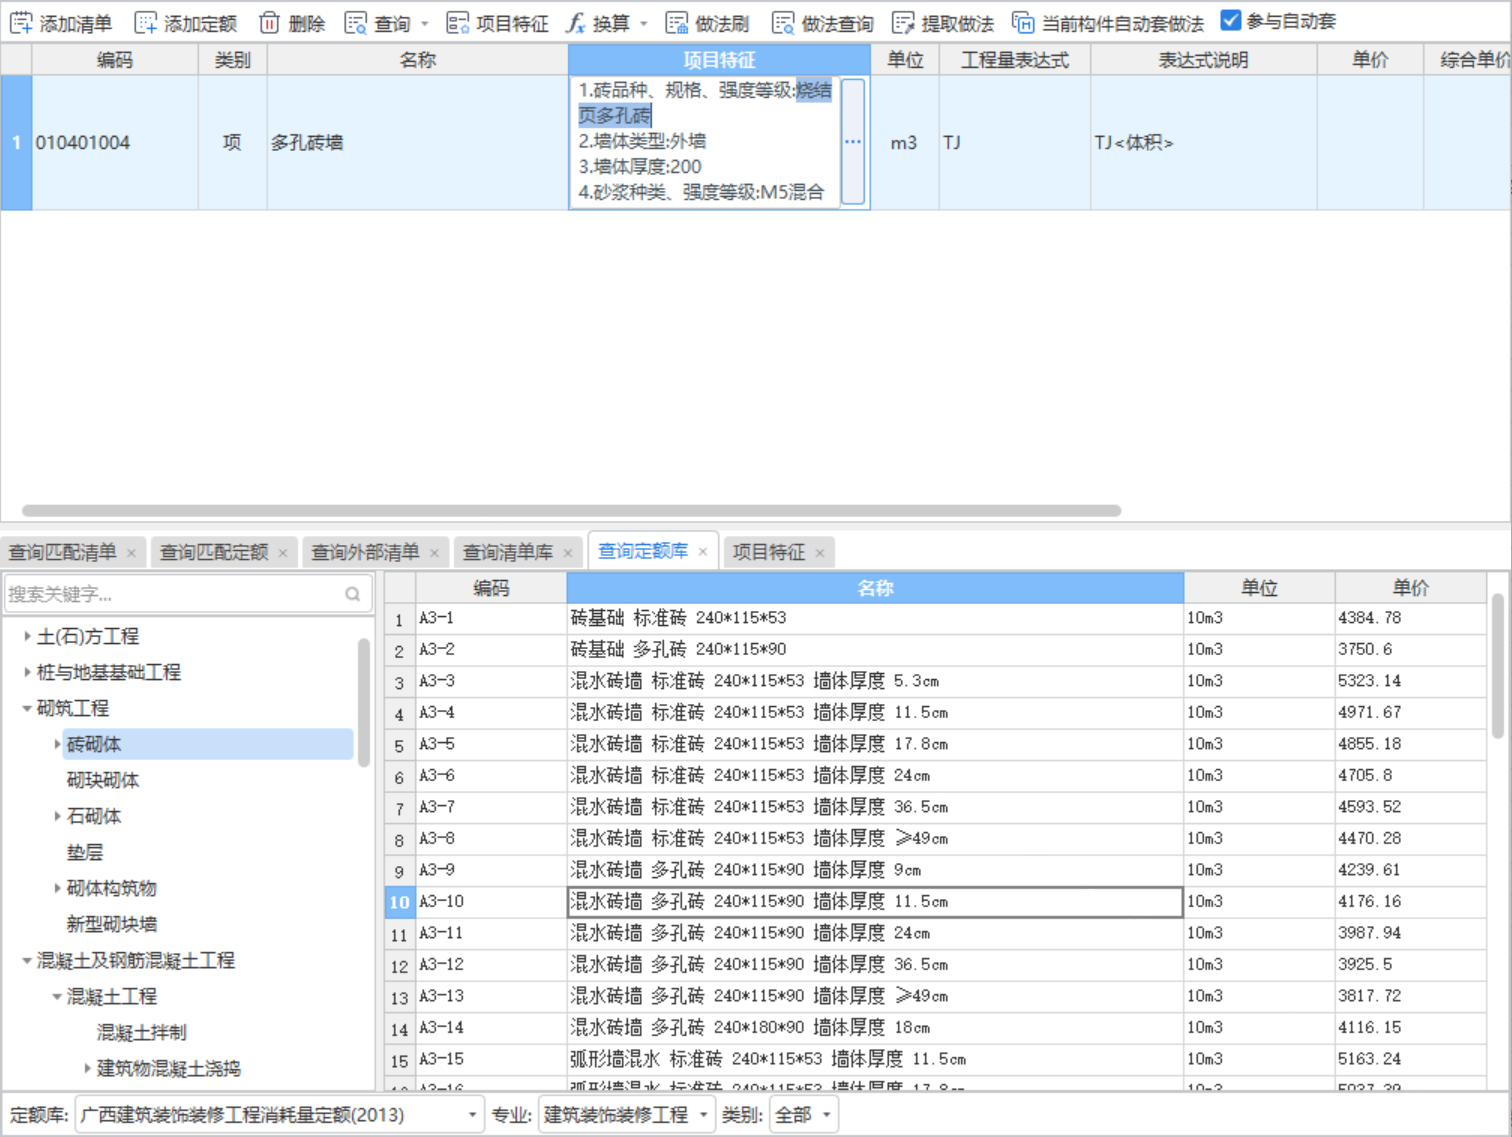Screen dimensions: 1512x1137
Task: Open the 类别 combo box
Action: click(804, 1115)
